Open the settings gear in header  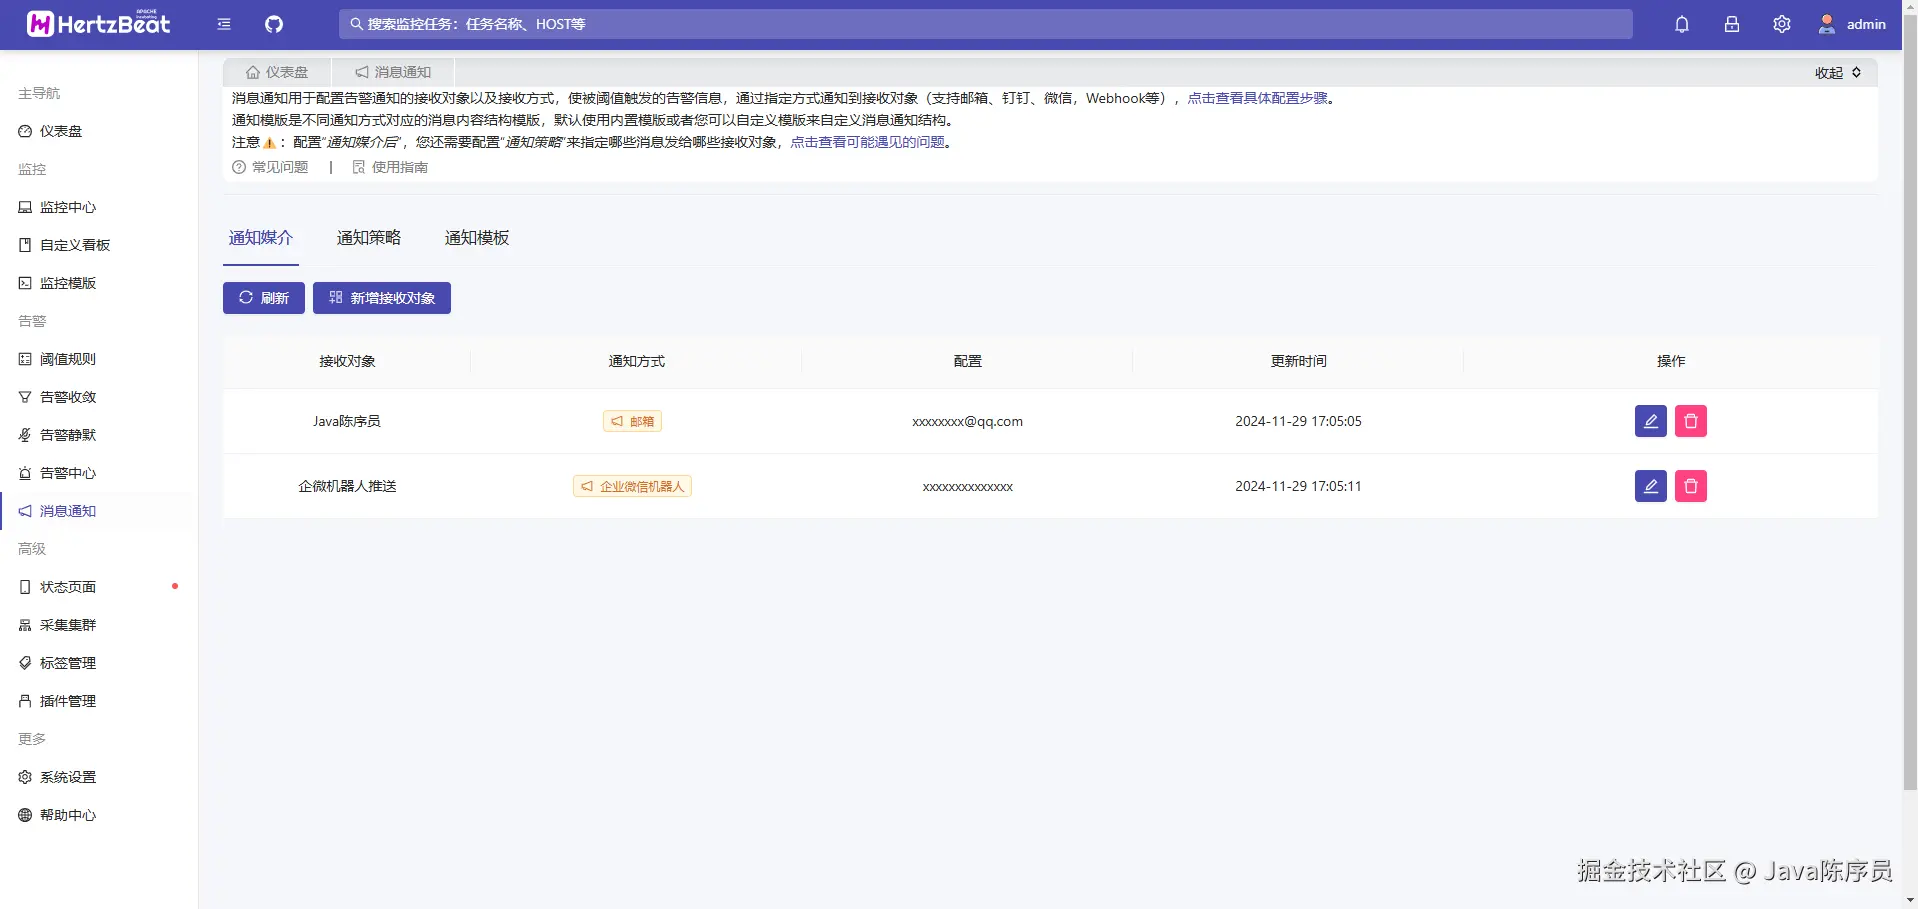point(1782,24)
